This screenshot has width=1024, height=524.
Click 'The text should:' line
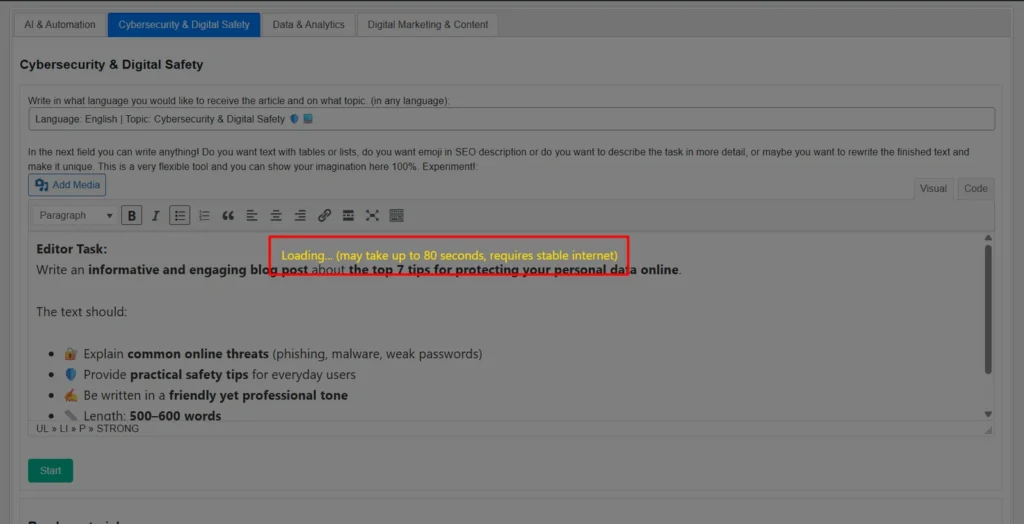tap(82, 312)
